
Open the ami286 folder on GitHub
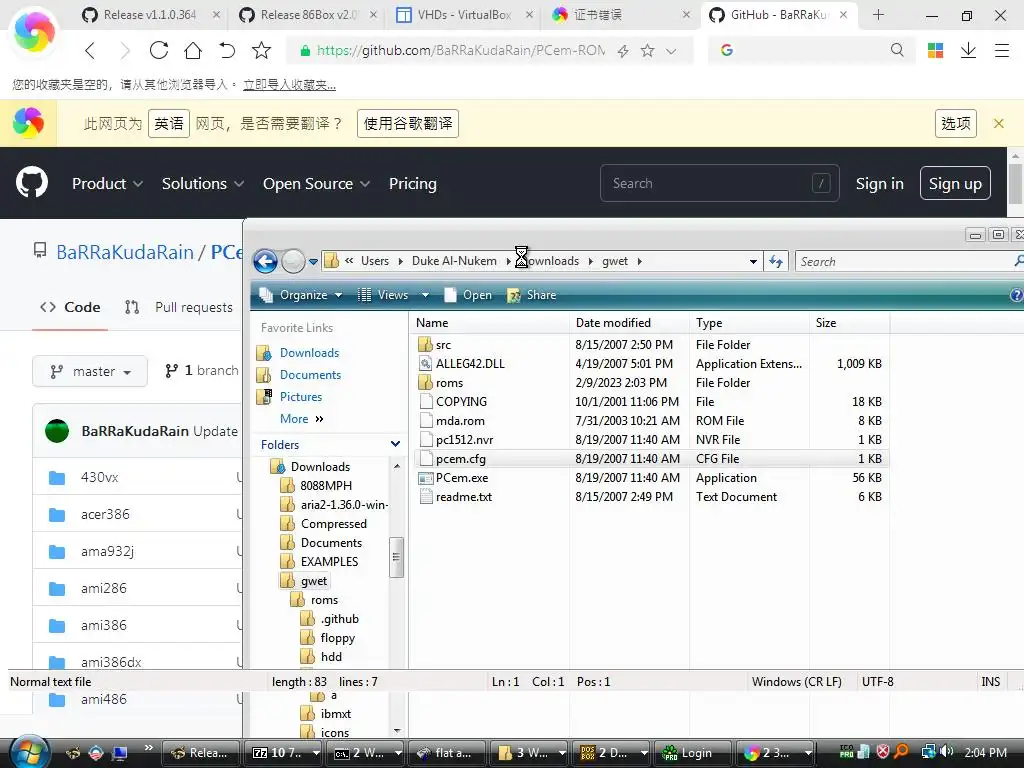click(x=104, y=588)
